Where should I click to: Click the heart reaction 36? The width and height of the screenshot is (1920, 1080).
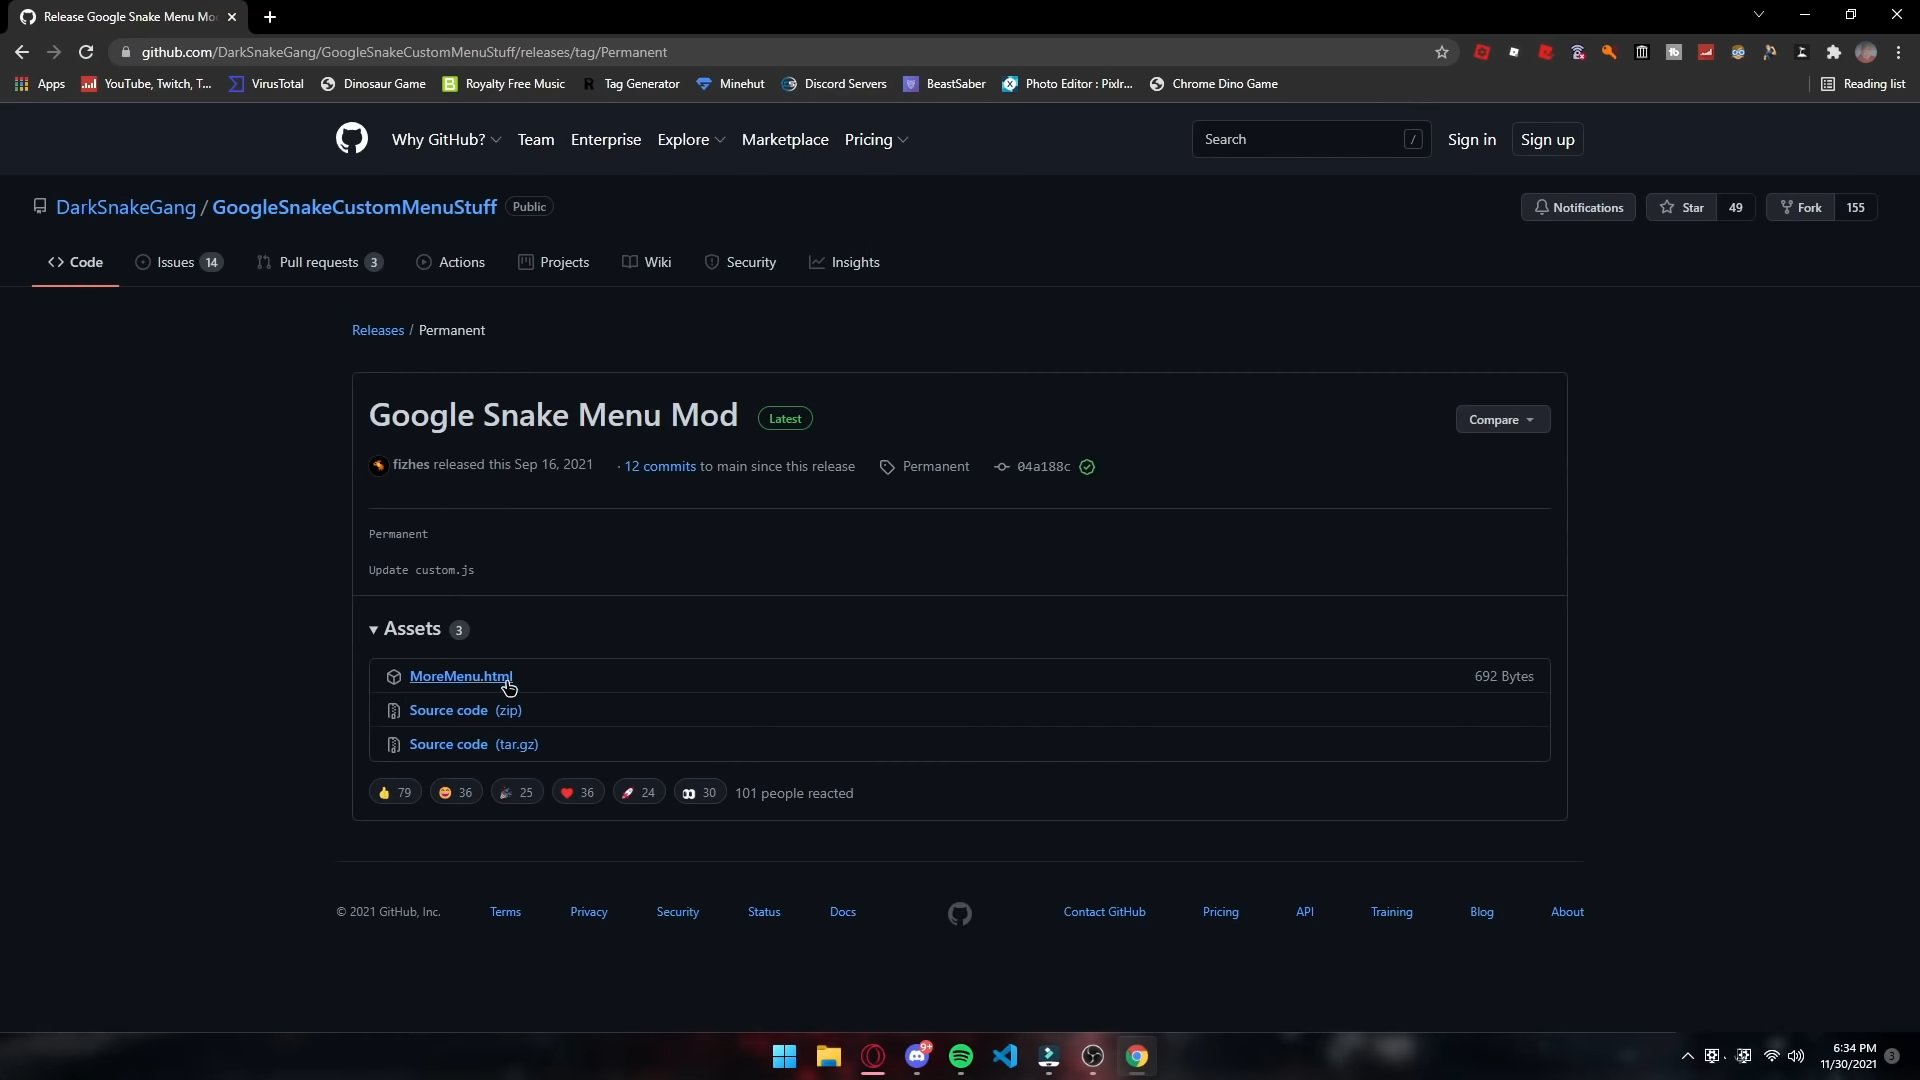pos(578,793)
